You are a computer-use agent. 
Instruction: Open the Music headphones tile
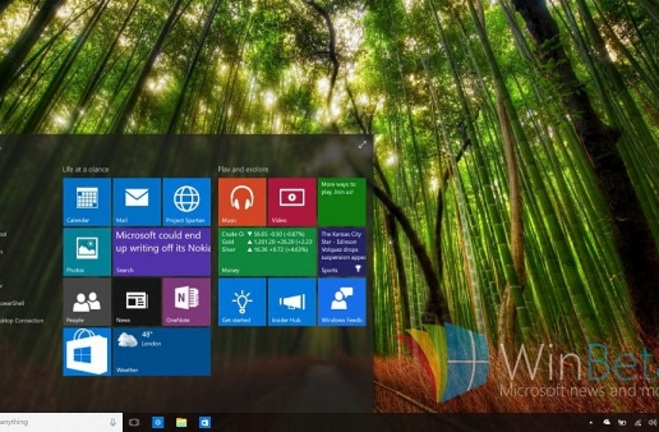242,202
